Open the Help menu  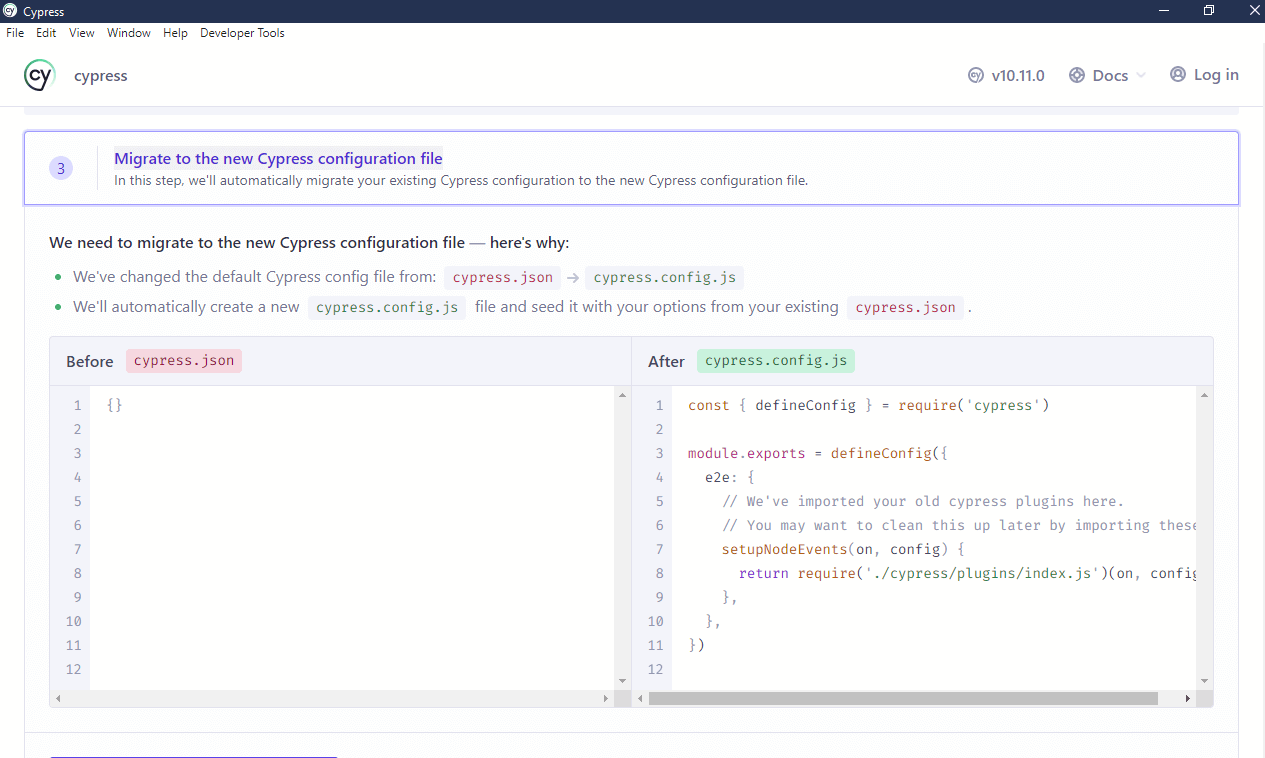pyautogui.click(x=175, y=32)
